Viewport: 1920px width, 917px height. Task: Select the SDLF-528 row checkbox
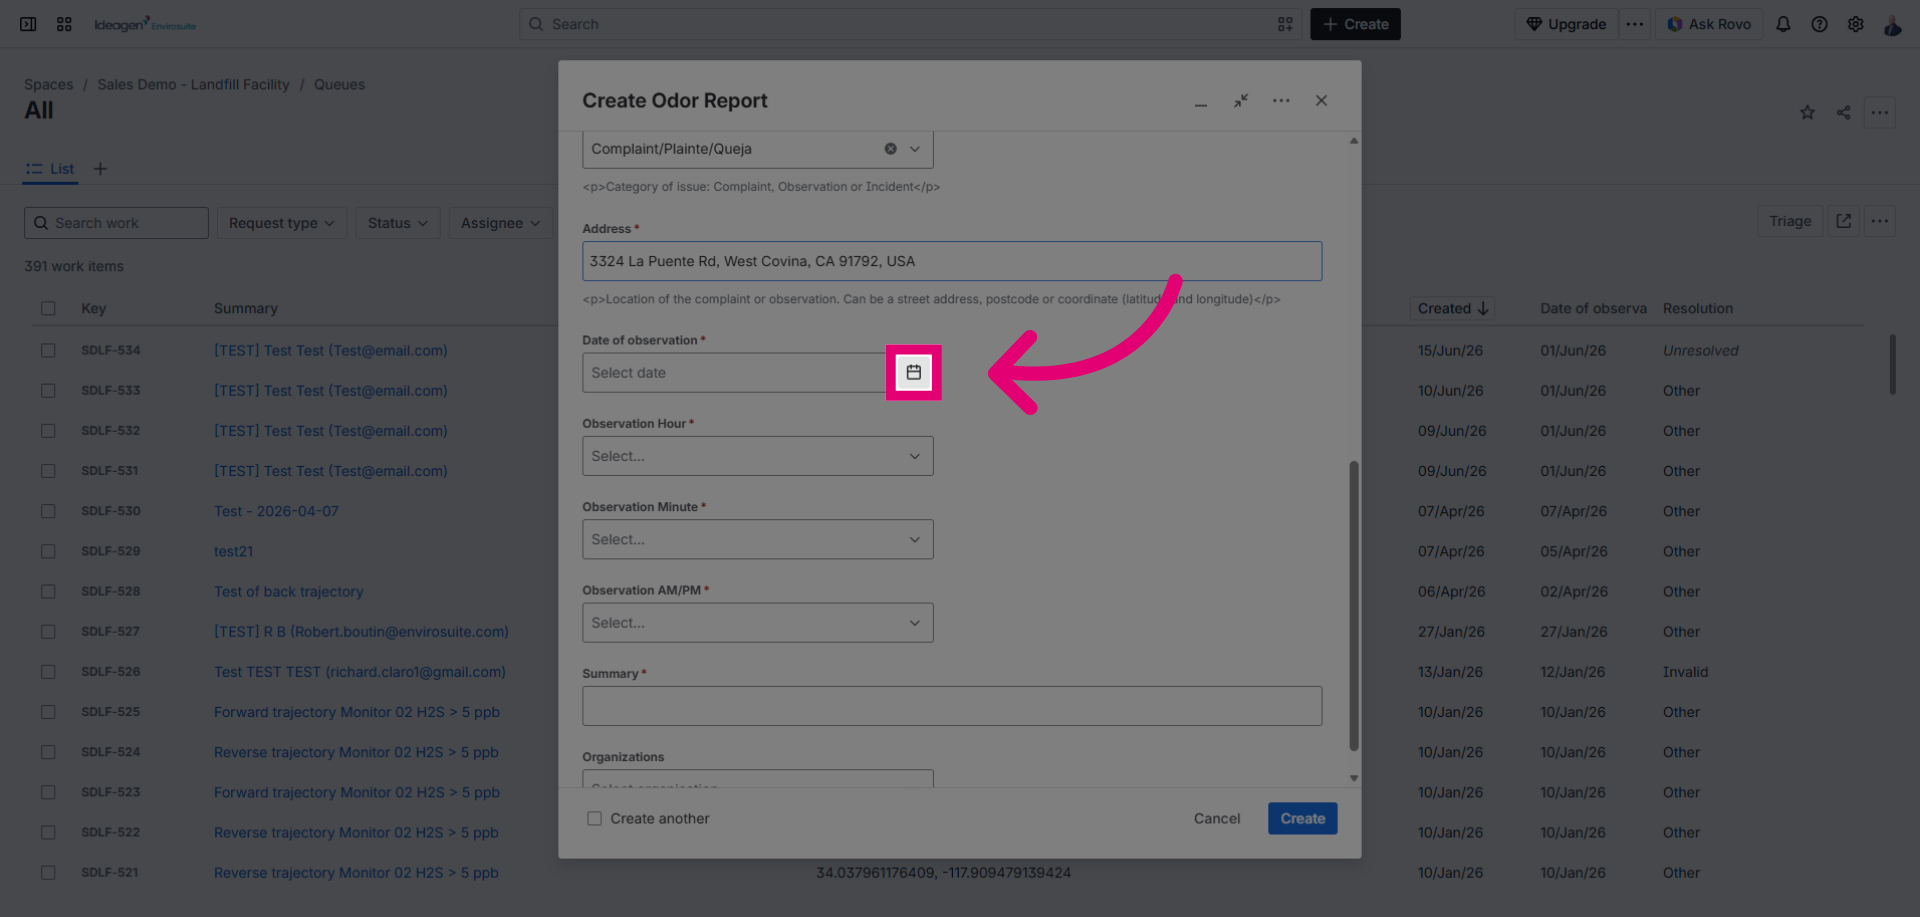pos(48,591)
